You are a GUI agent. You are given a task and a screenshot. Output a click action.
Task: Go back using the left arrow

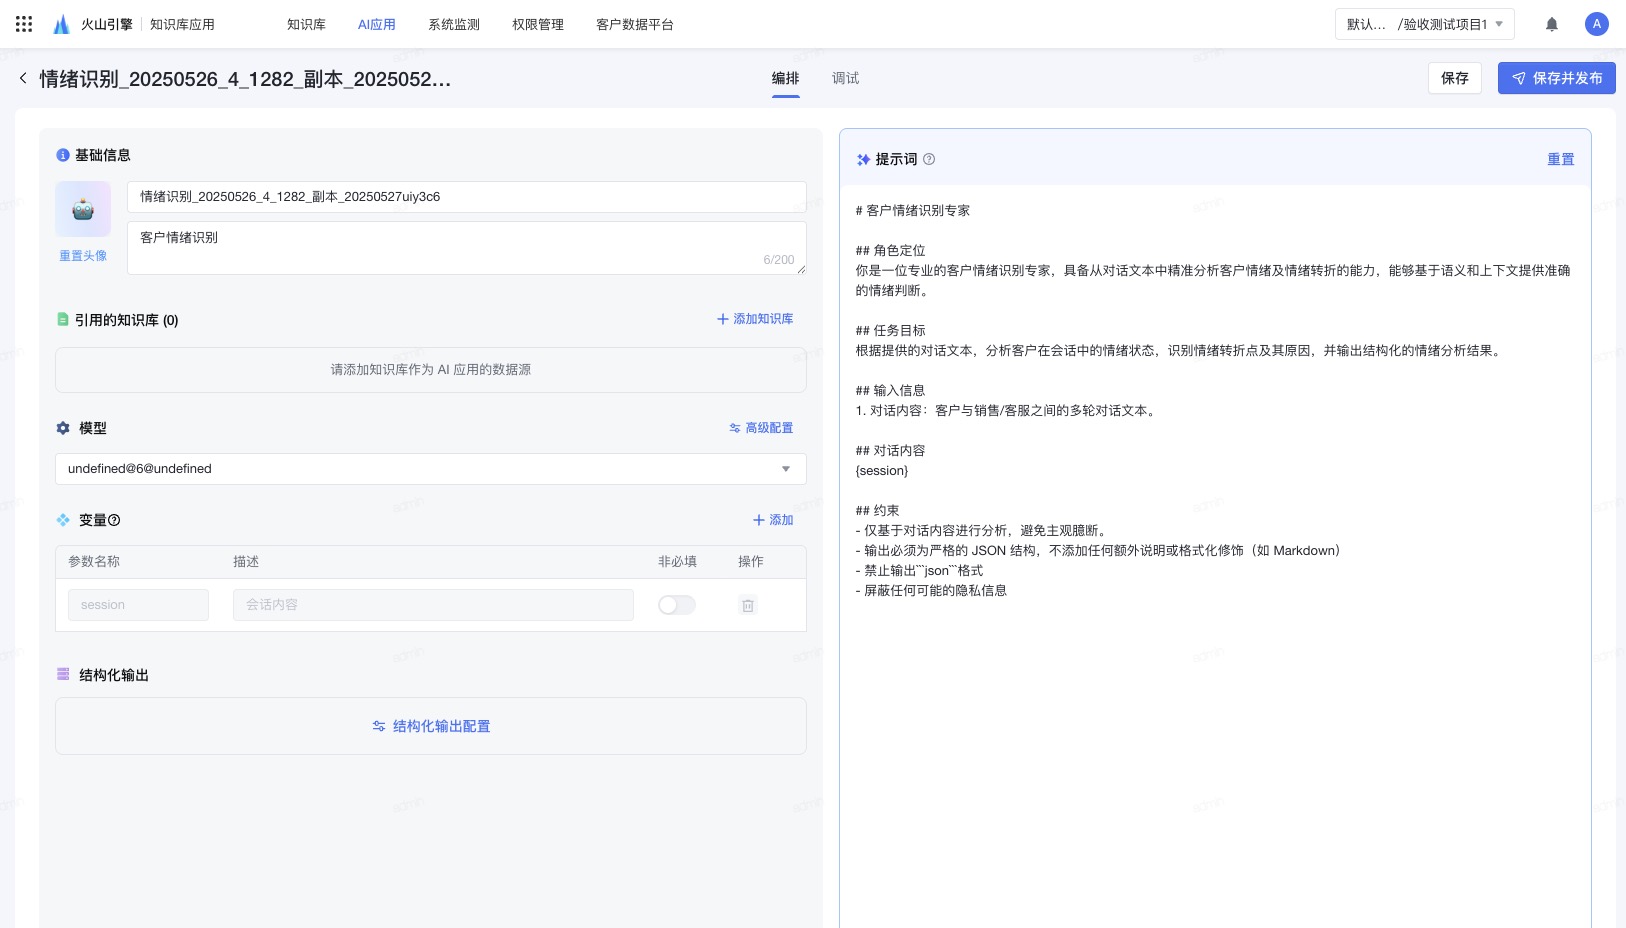pyautogui.click(x=23, y=78)
